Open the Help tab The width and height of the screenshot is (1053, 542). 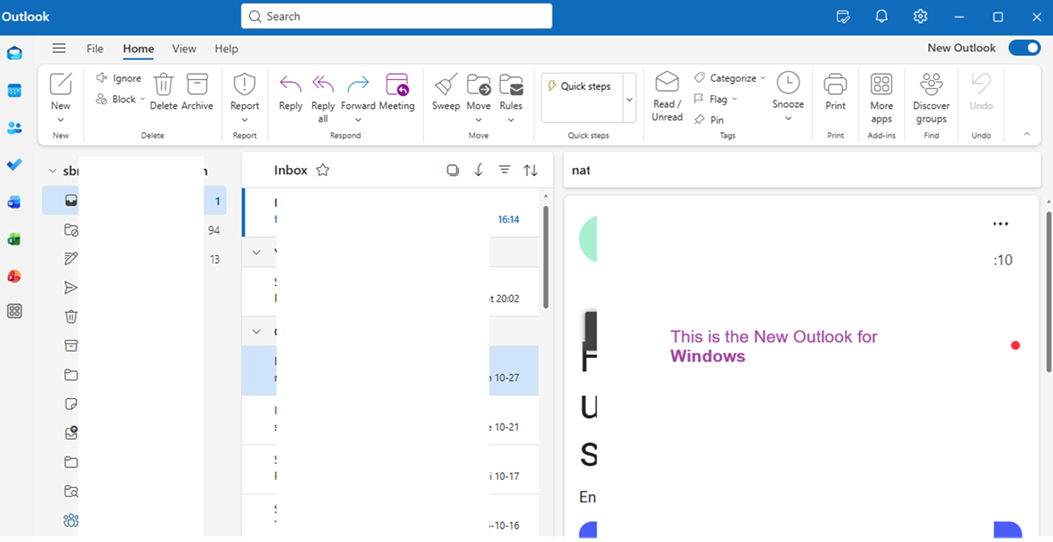226,48
